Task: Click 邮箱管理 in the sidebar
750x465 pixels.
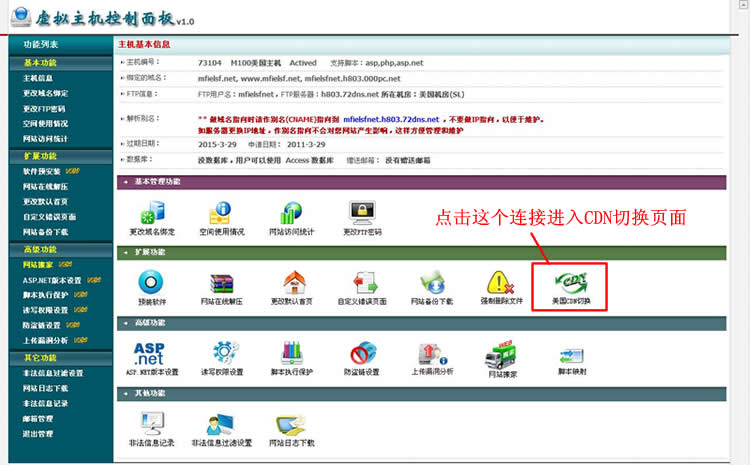Action: (38, 418)
